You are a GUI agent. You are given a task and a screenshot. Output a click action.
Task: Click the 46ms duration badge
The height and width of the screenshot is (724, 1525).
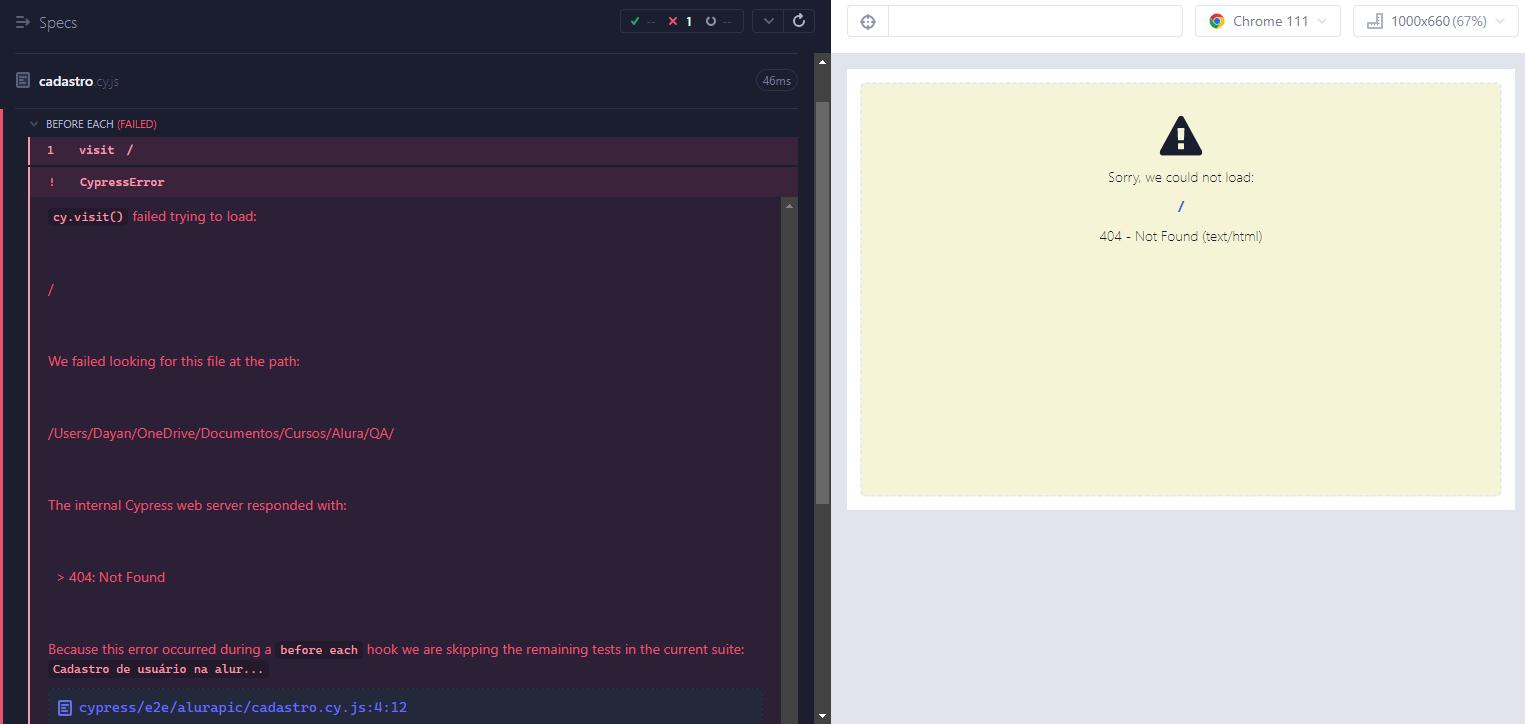(x=776, y=81)
